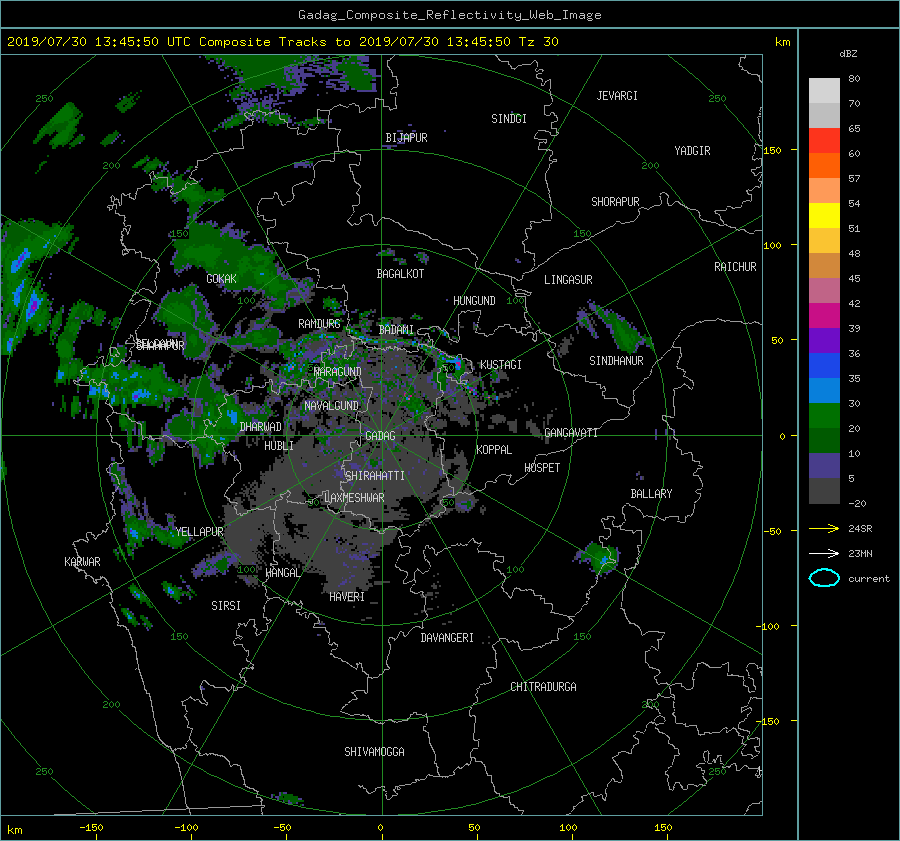Select the indigo 5–10 dBZ legend swatch

pos(824,466)
